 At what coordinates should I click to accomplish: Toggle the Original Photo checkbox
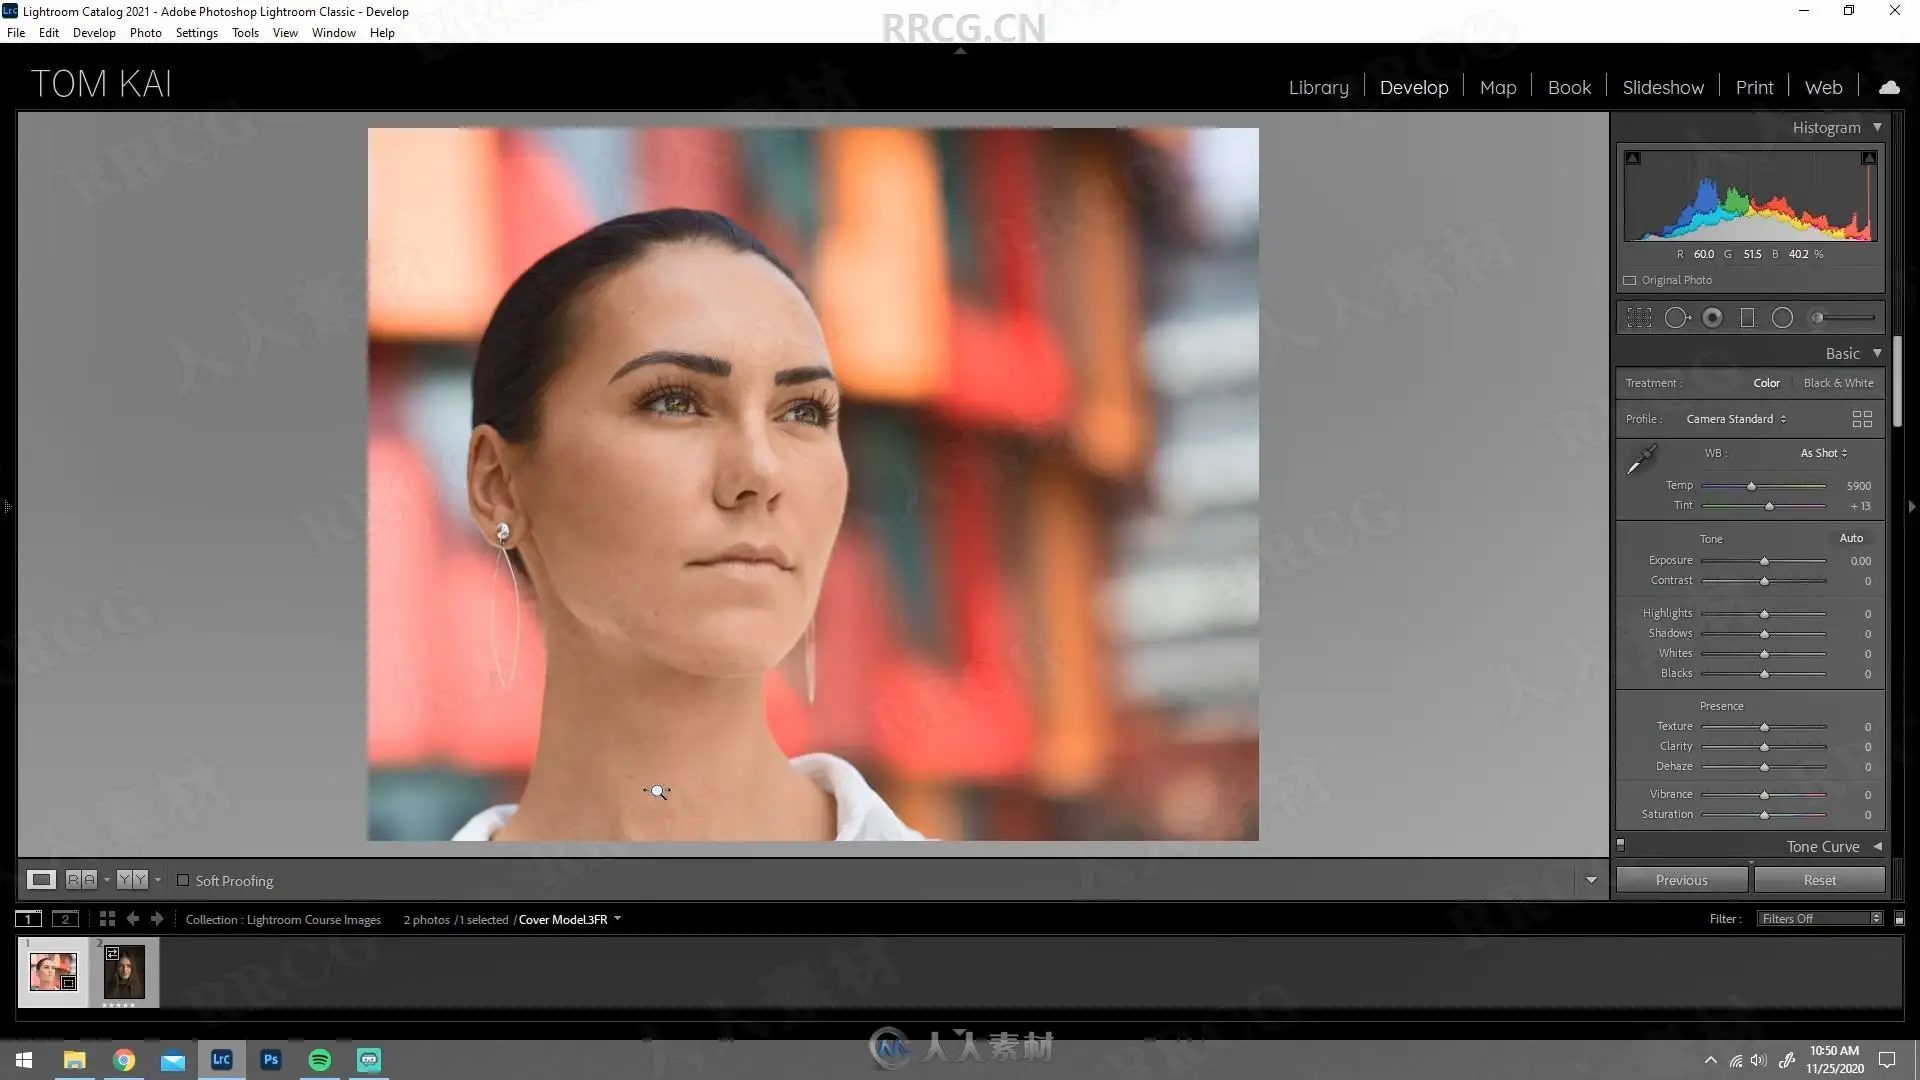click(x=1630, y=281)
